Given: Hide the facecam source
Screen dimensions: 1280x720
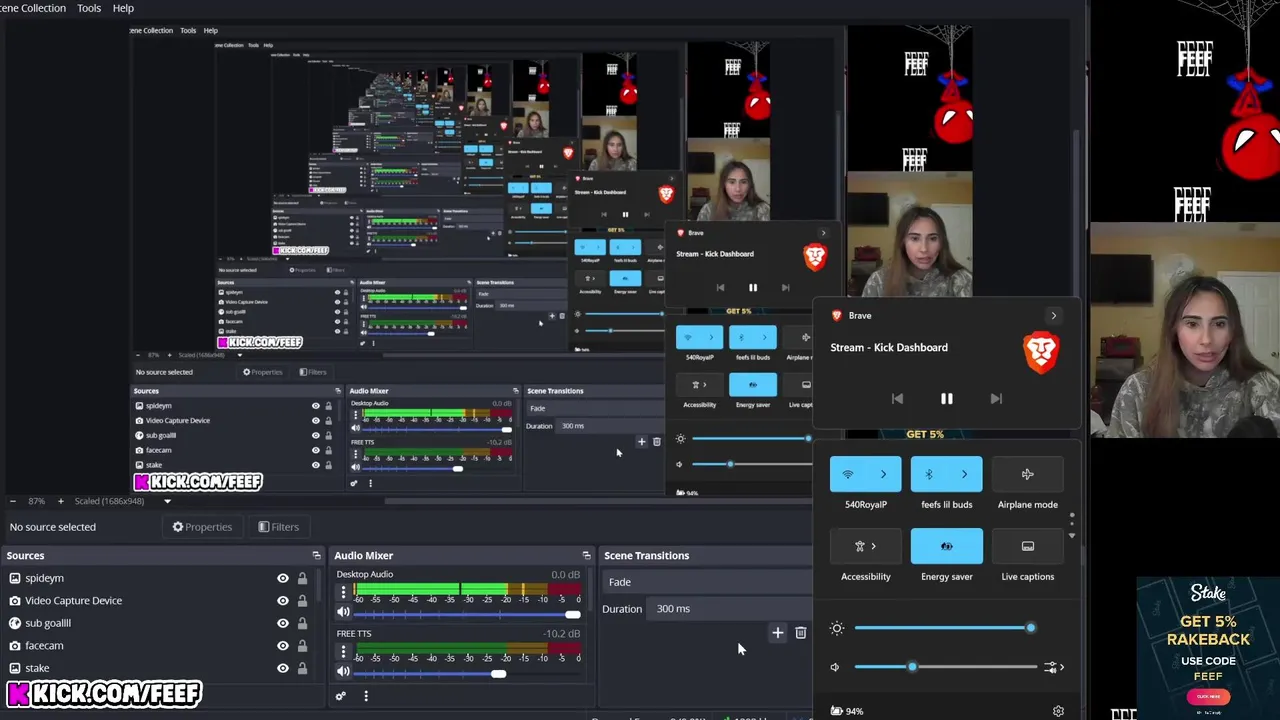Looking at the screenshot, I should [x=283, y=646].
